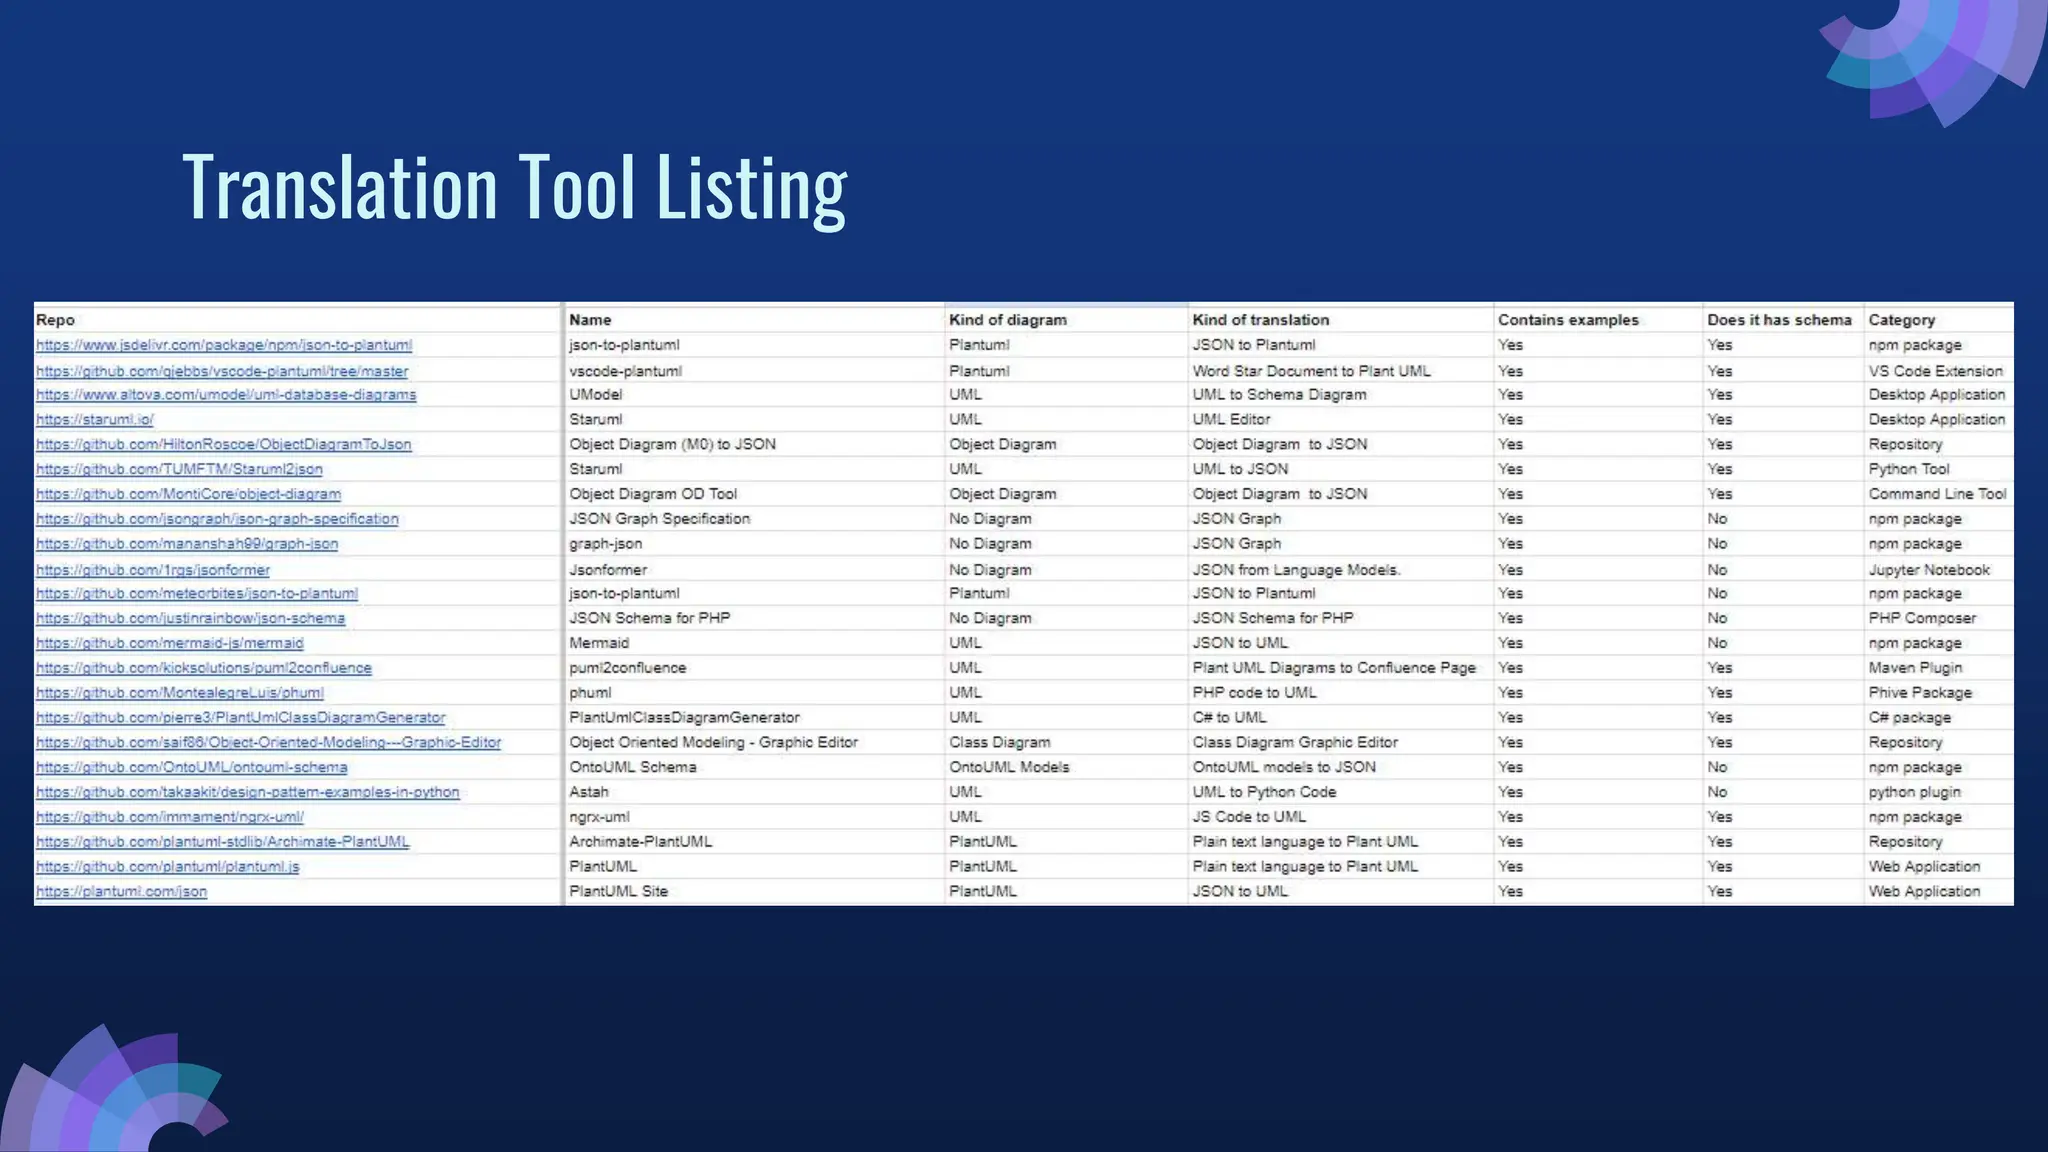Click the kicksolutions puml2confluence link

204,668
